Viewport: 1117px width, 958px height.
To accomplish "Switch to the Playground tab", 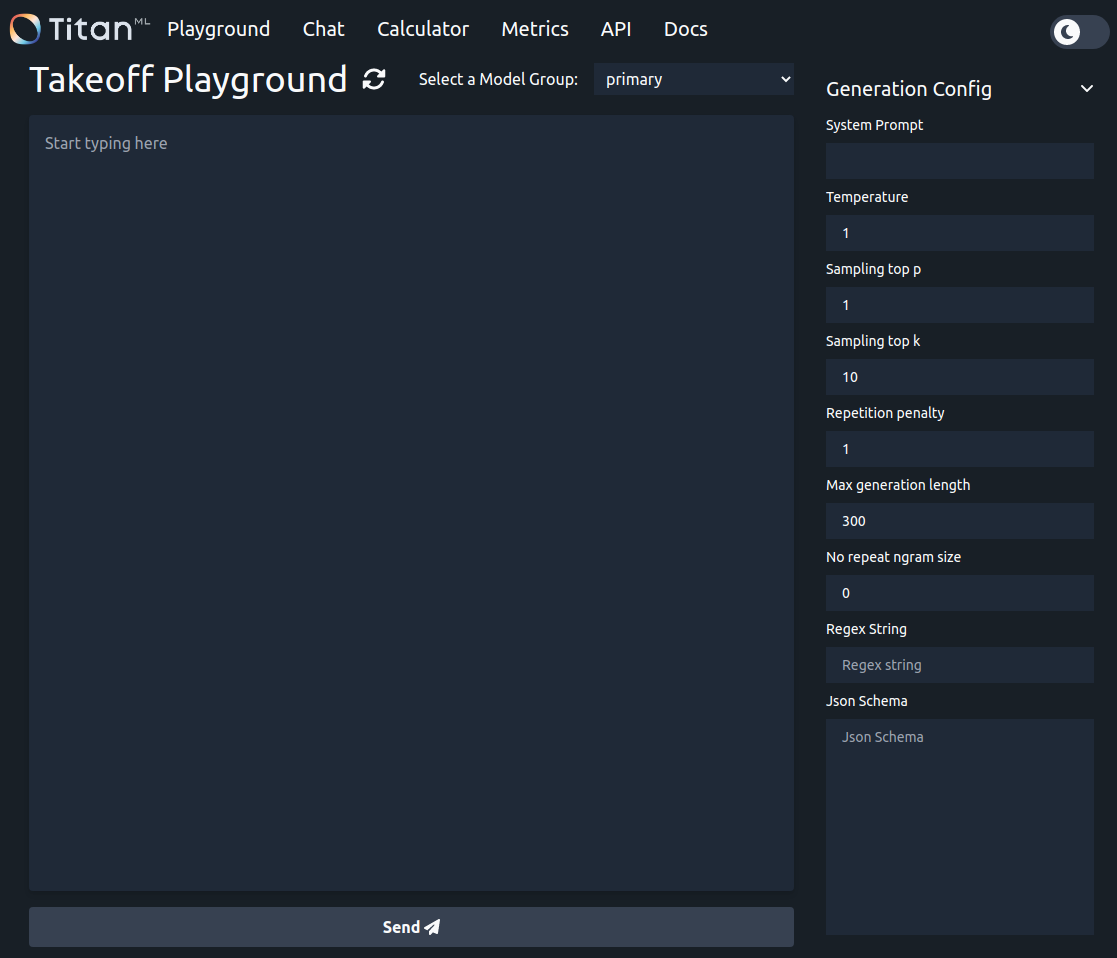I will [x=218, y=29].
